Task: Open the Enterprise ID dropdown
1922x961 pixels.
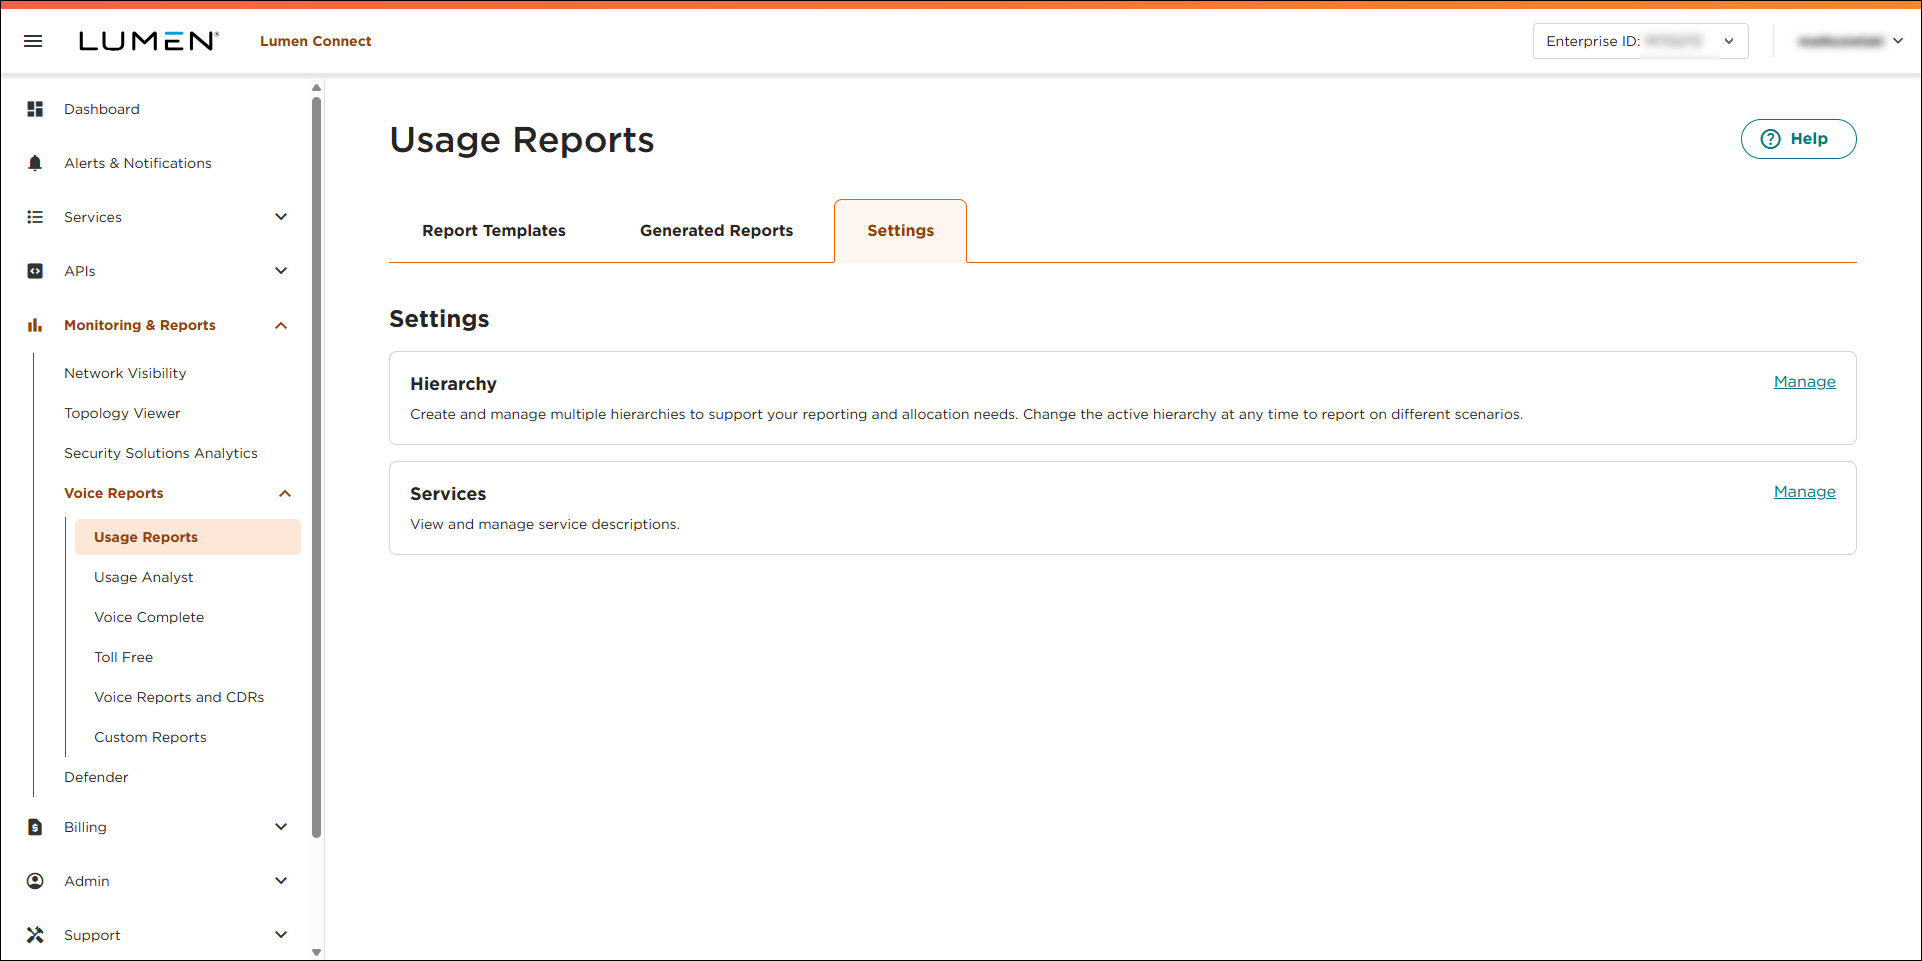Action: click(x=1640, y=41)
